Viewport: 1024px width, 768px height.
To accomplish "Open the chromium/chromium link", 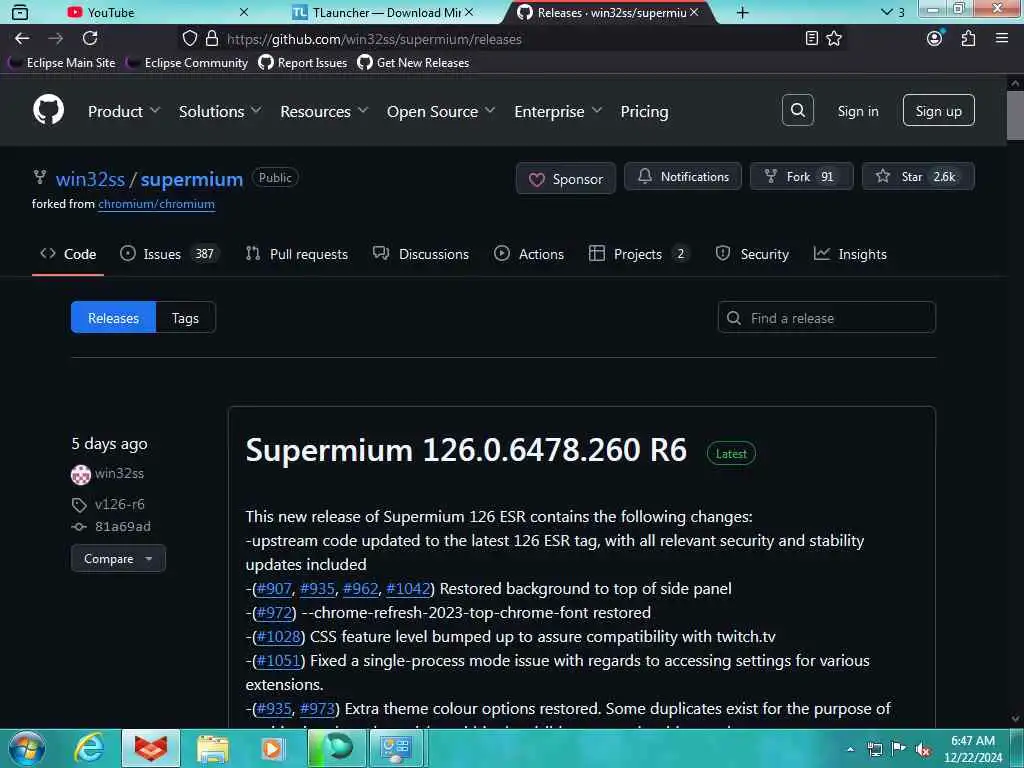I will [x=156, y=204].
